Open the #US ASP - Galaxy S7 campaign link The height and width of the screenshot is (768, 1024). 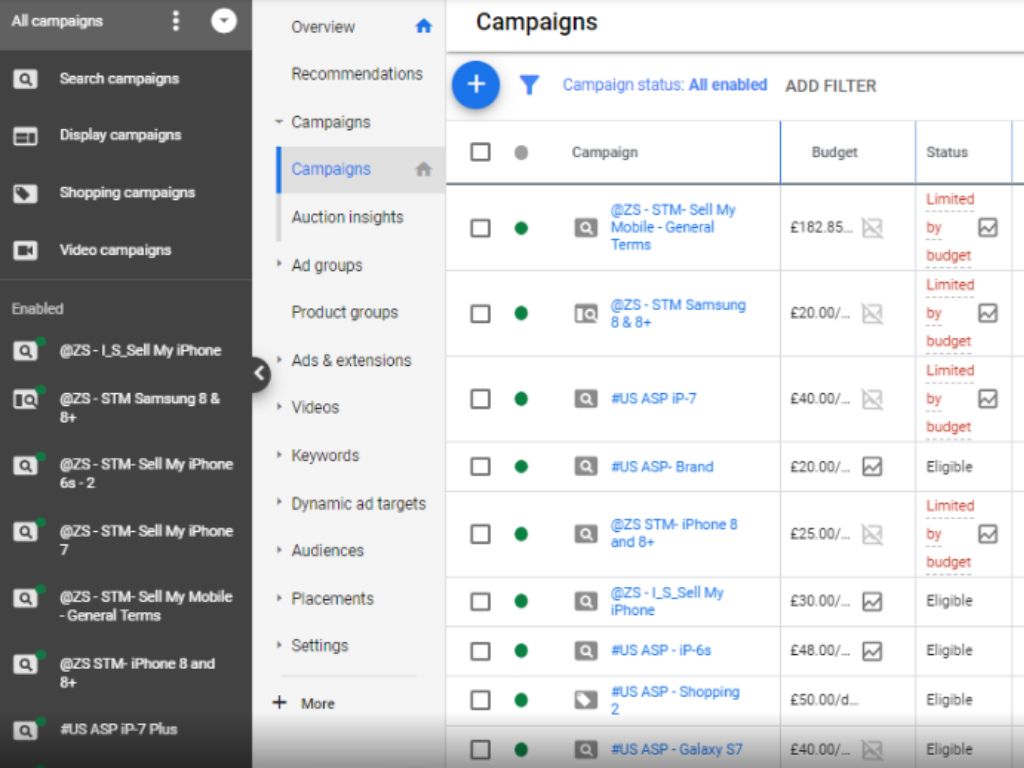click(x=676, y=749)
